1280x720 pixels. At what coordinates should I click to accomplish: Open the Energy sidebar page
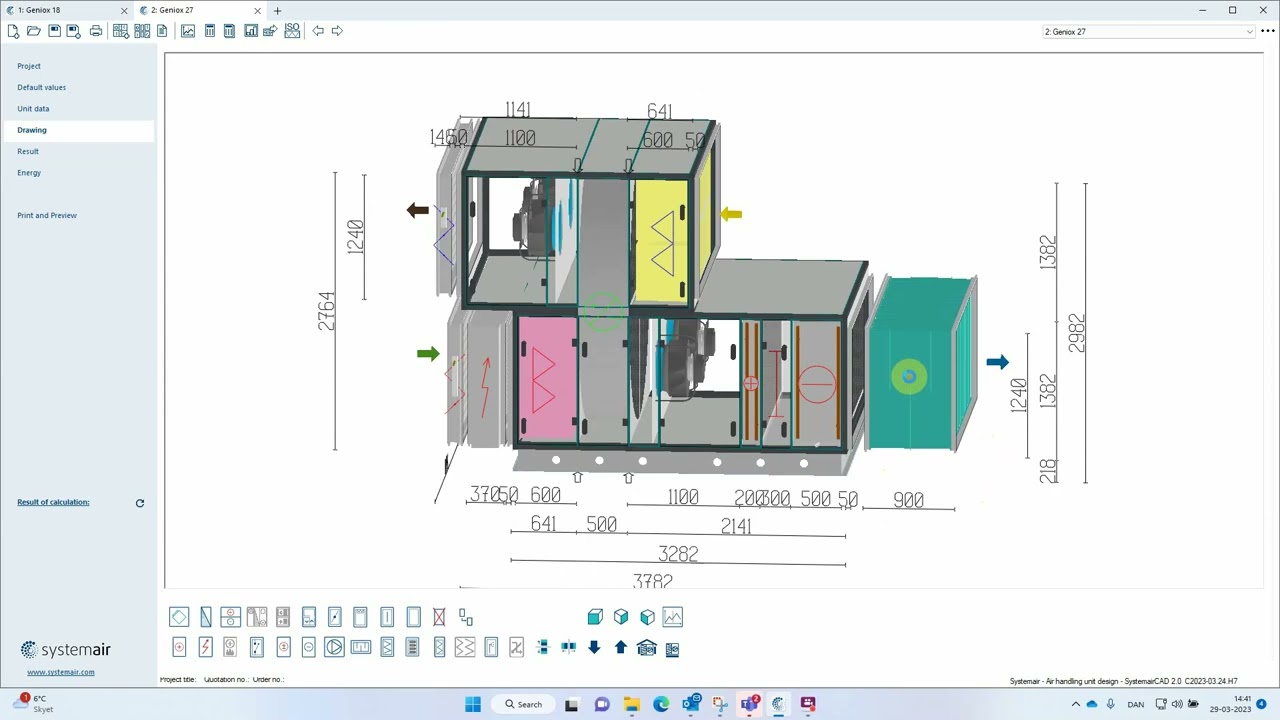[x=29, y=172]
